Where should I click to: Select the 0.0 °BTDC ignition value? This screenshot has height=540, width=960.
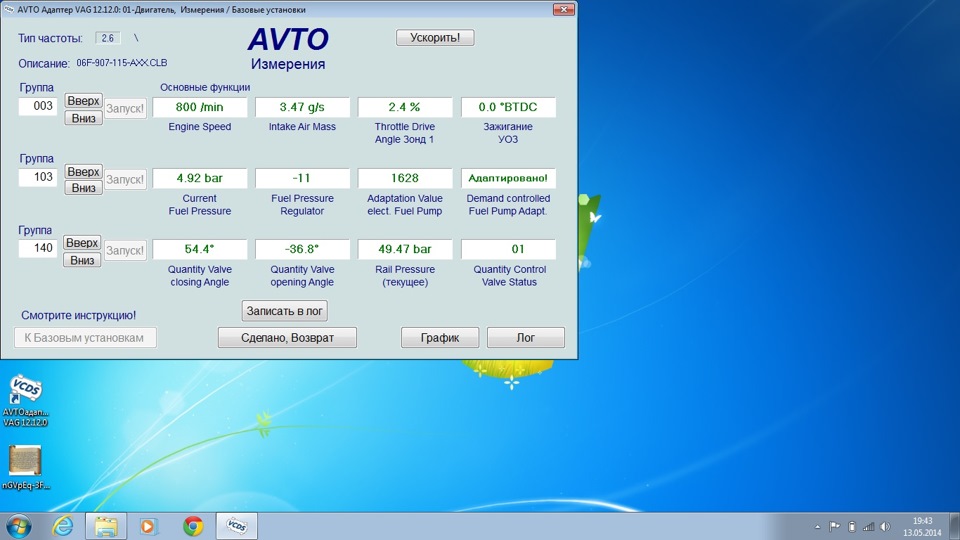click(508, 107)
